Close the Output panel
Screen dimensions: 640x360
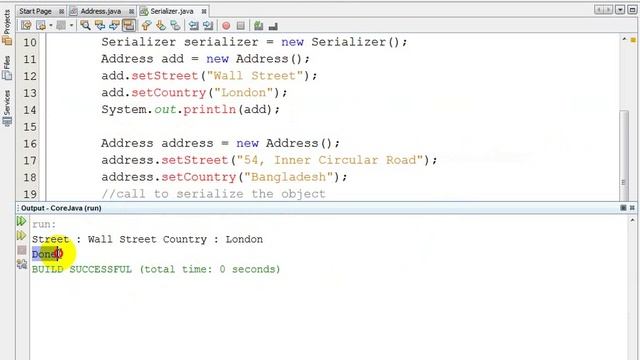pyautogui.click(x=632, y=208)
